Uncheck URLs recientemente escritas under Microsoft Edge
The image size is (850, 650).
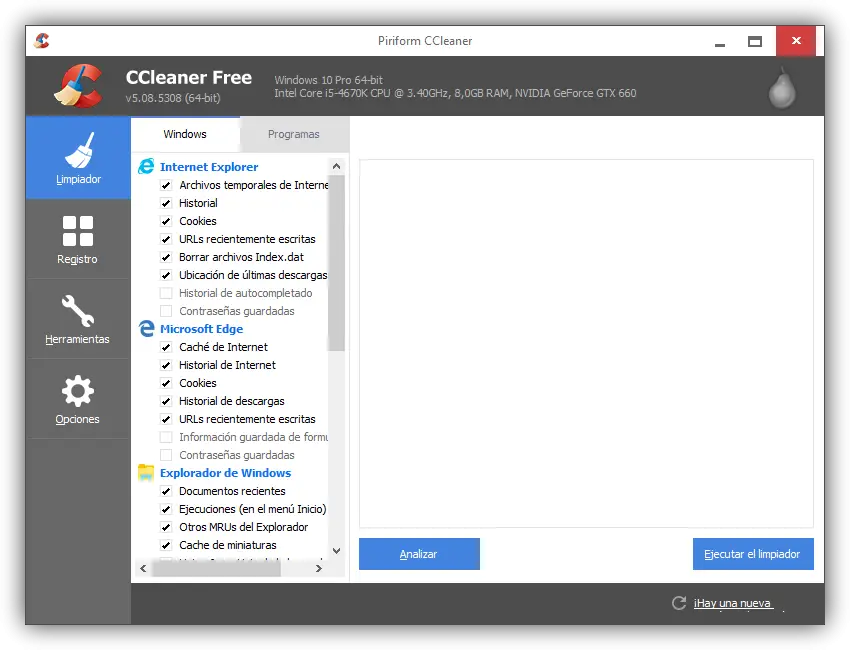coord(166,419)
